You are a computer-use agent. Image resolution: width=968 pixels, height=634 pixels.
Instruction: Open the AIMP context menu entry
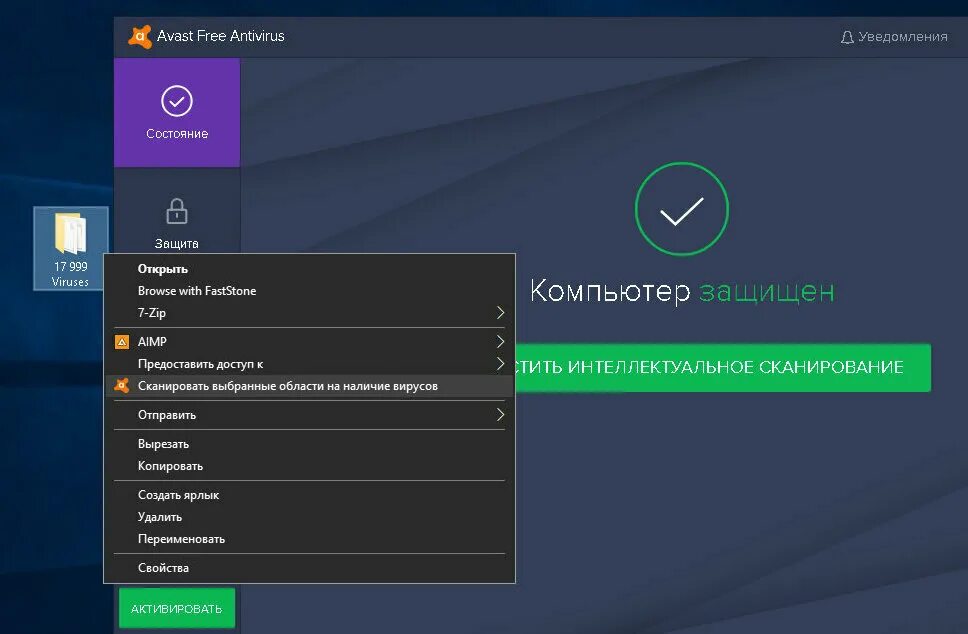(x=309, y=341)
